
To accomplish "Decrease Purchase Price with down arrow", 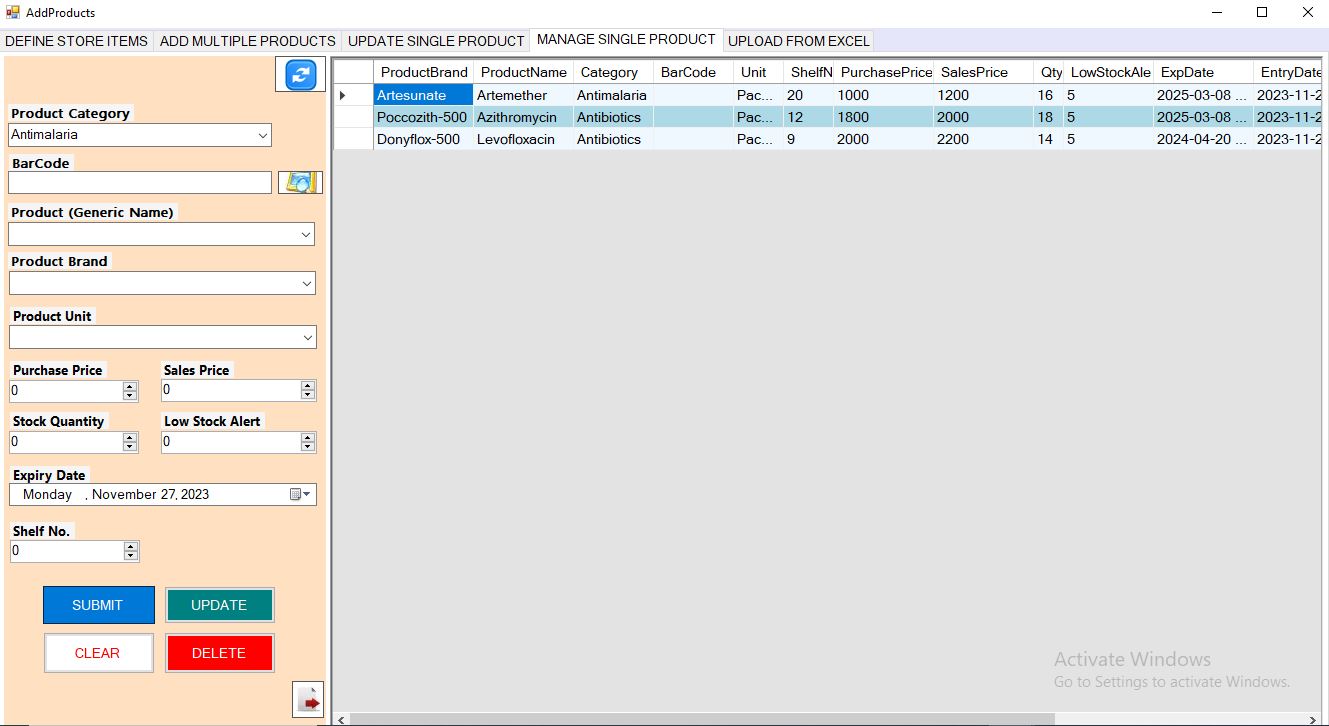I will click(130, 396).
